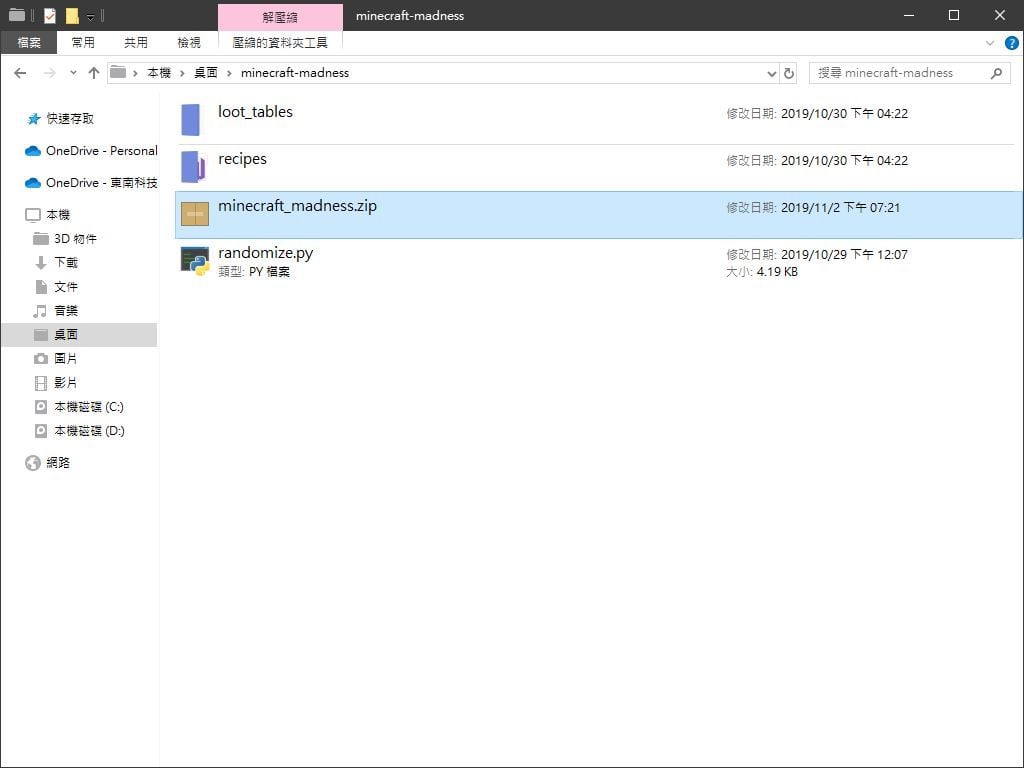Screen dimensions: 1024x768
Task: Click the 3D 物件 folder icon
Action: (40, 238)
